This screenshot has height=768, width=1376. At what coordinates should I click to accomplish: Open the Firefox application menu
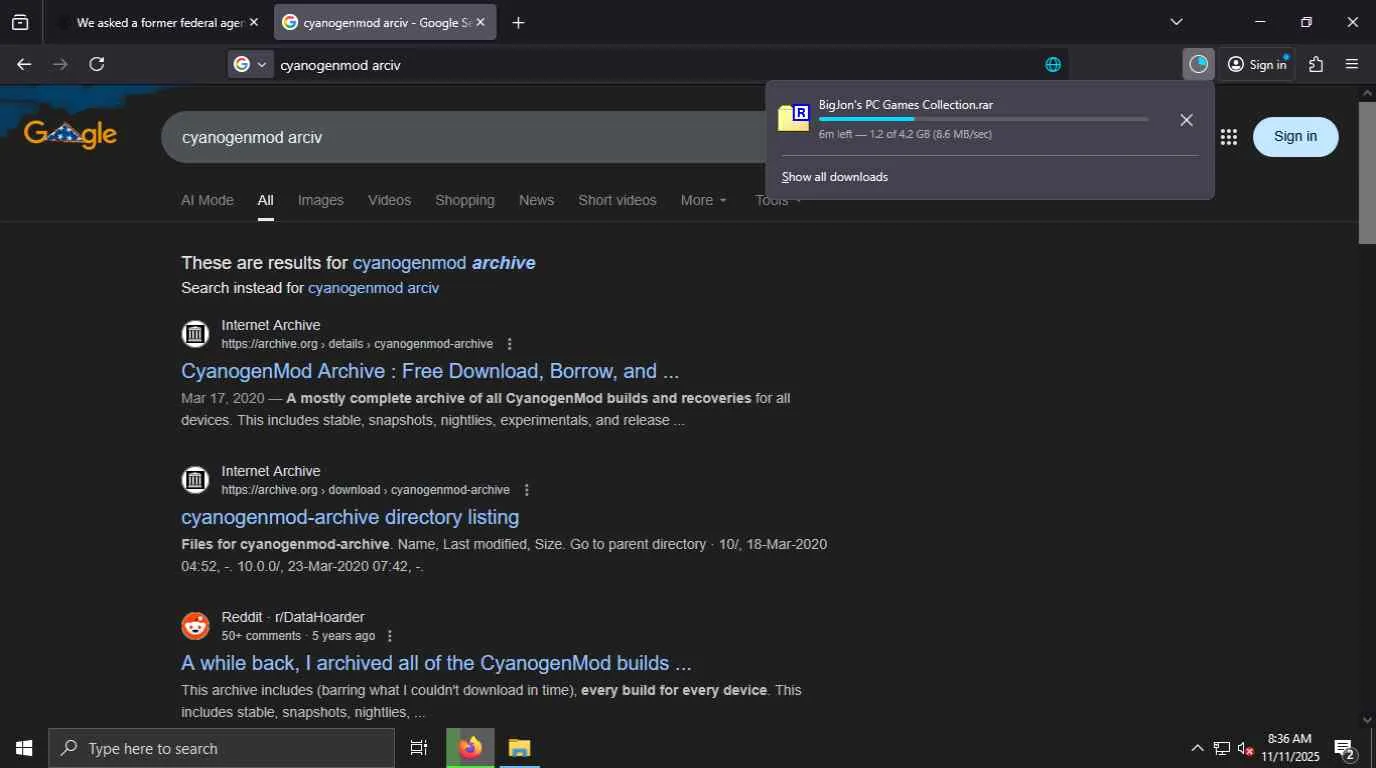(x=1352, y=64)
